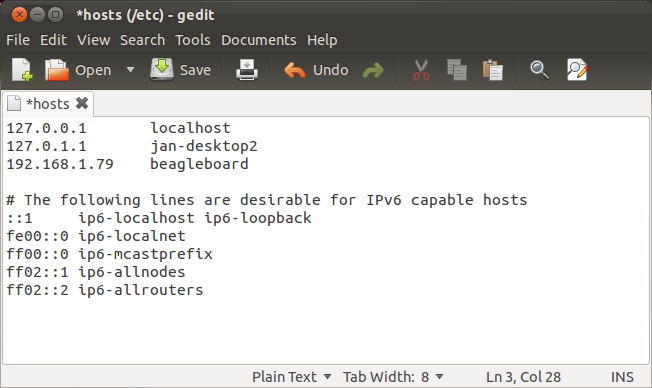Viewport: 652px width, 388px height.
Task: Open the Documents menu
Action: [259, 40]
